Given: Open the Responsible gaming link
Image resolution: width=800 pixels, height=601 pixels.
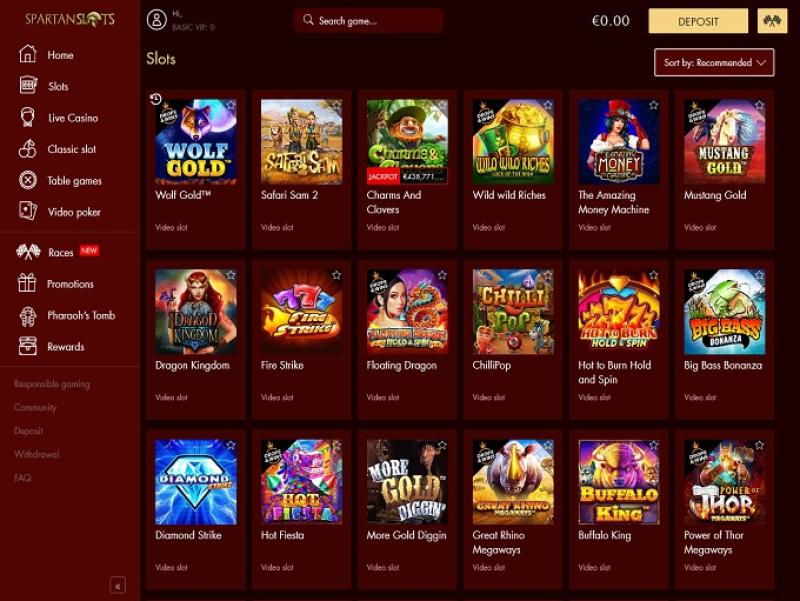Looking at the screenshot, I should pyautogui.click(x=52, y=384).
